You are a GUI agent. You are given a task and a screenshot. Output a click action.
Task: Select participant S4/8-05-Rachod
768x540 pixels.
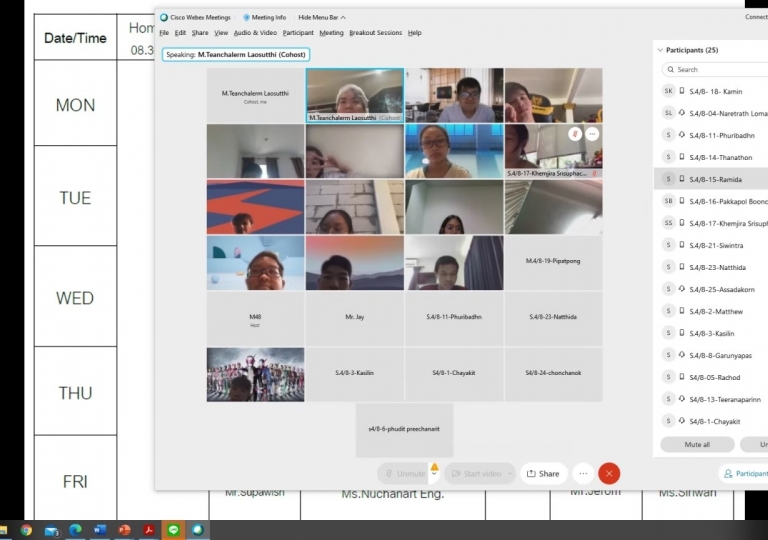point(711,377)
